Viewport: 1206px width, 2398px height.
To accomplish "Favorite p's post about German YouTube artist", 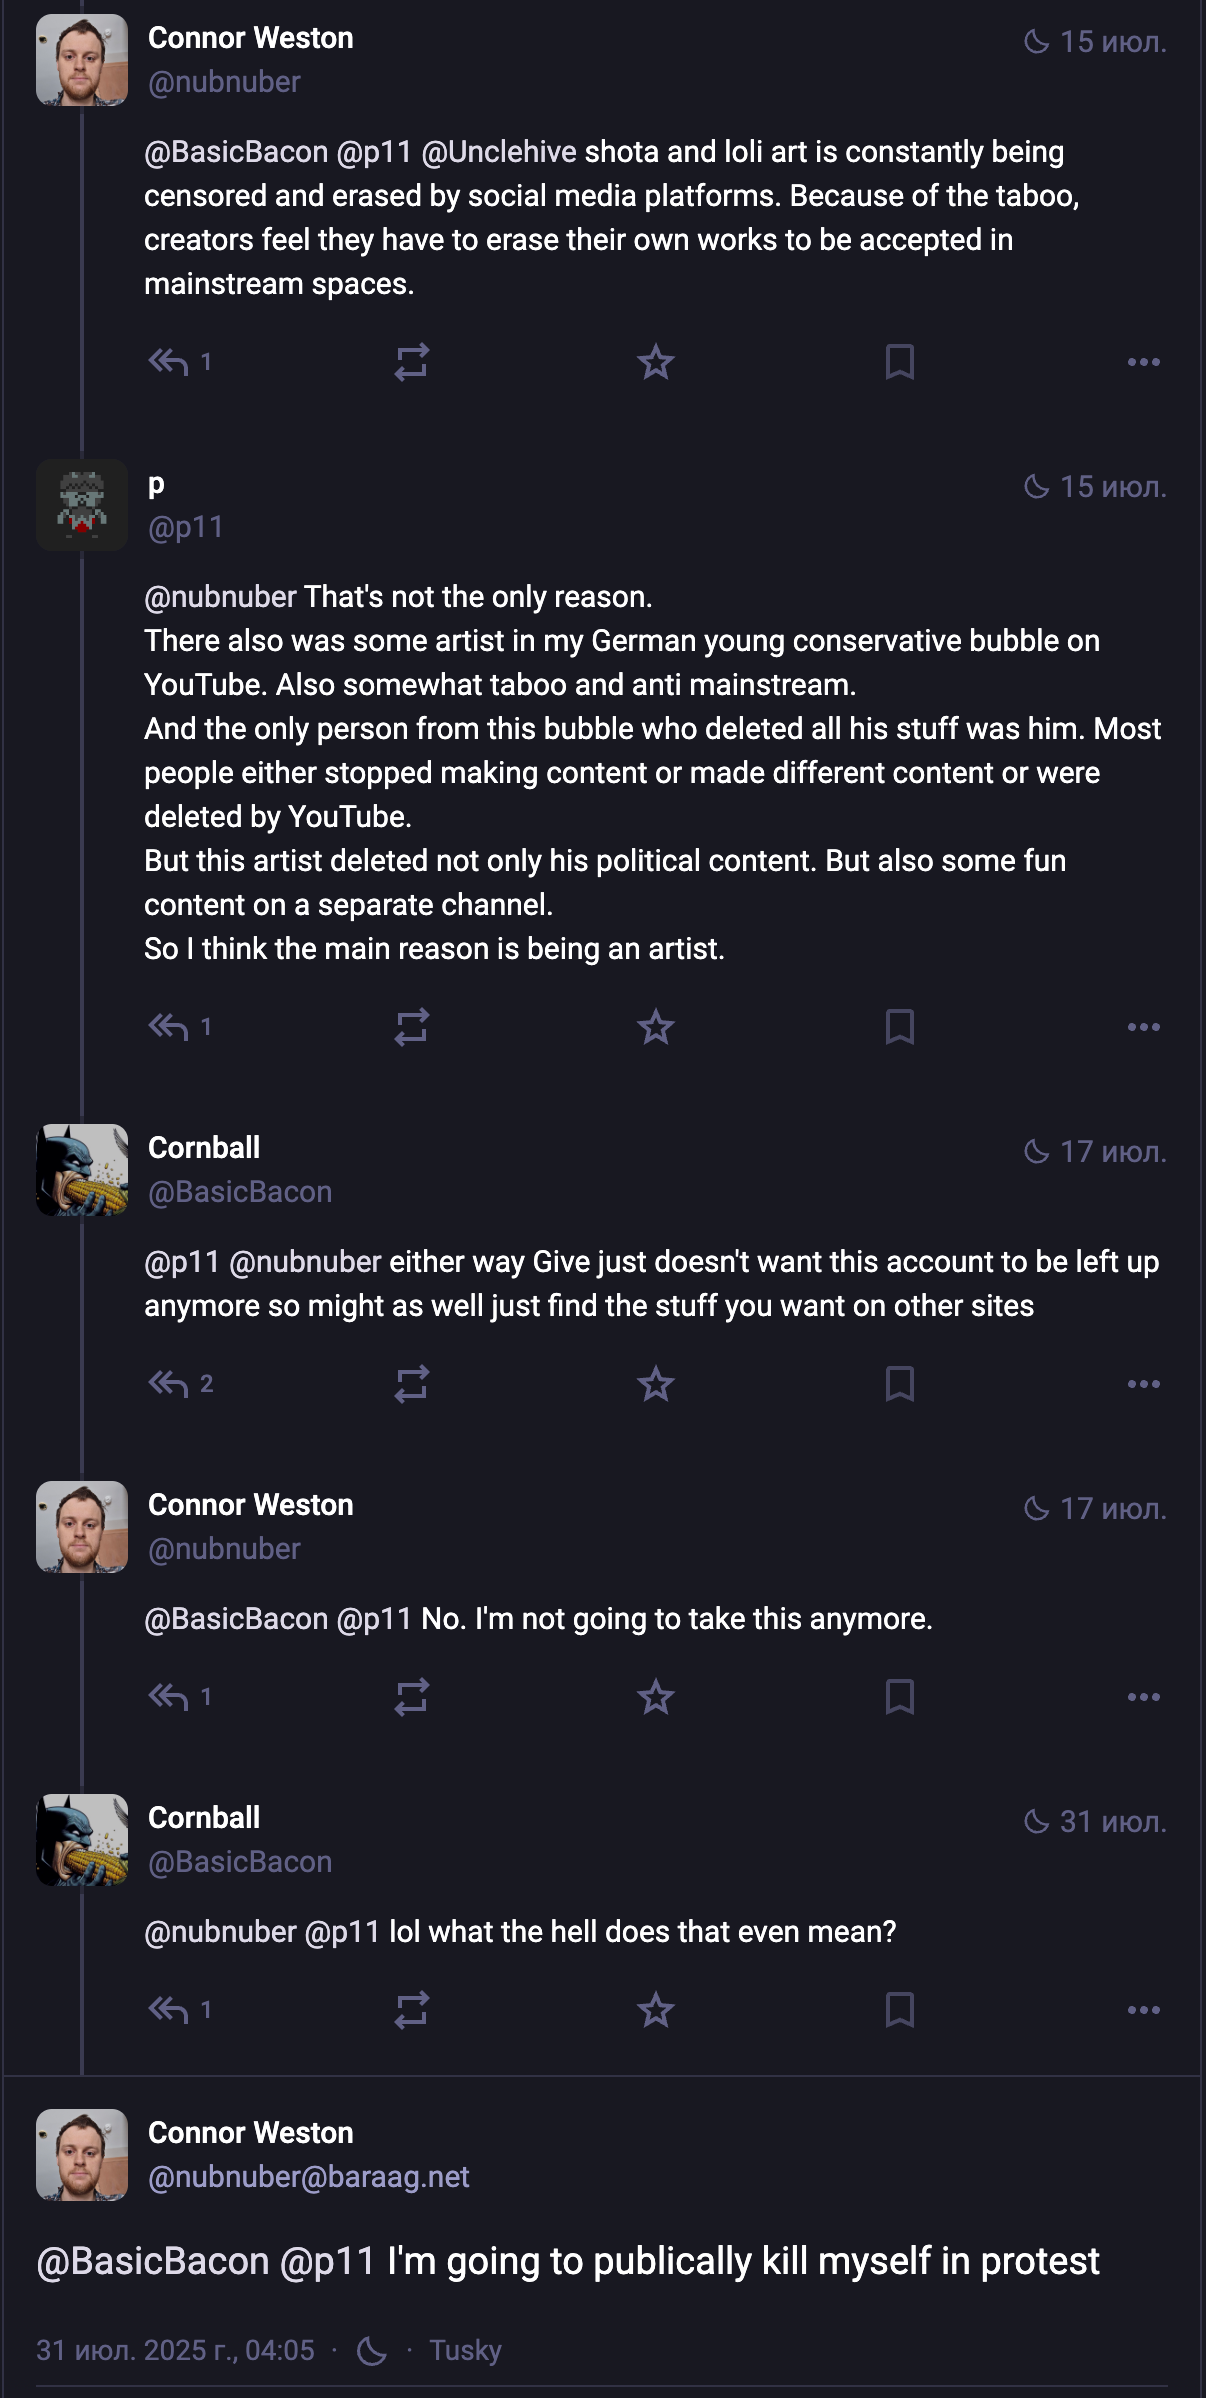I will coord(655,1027).
